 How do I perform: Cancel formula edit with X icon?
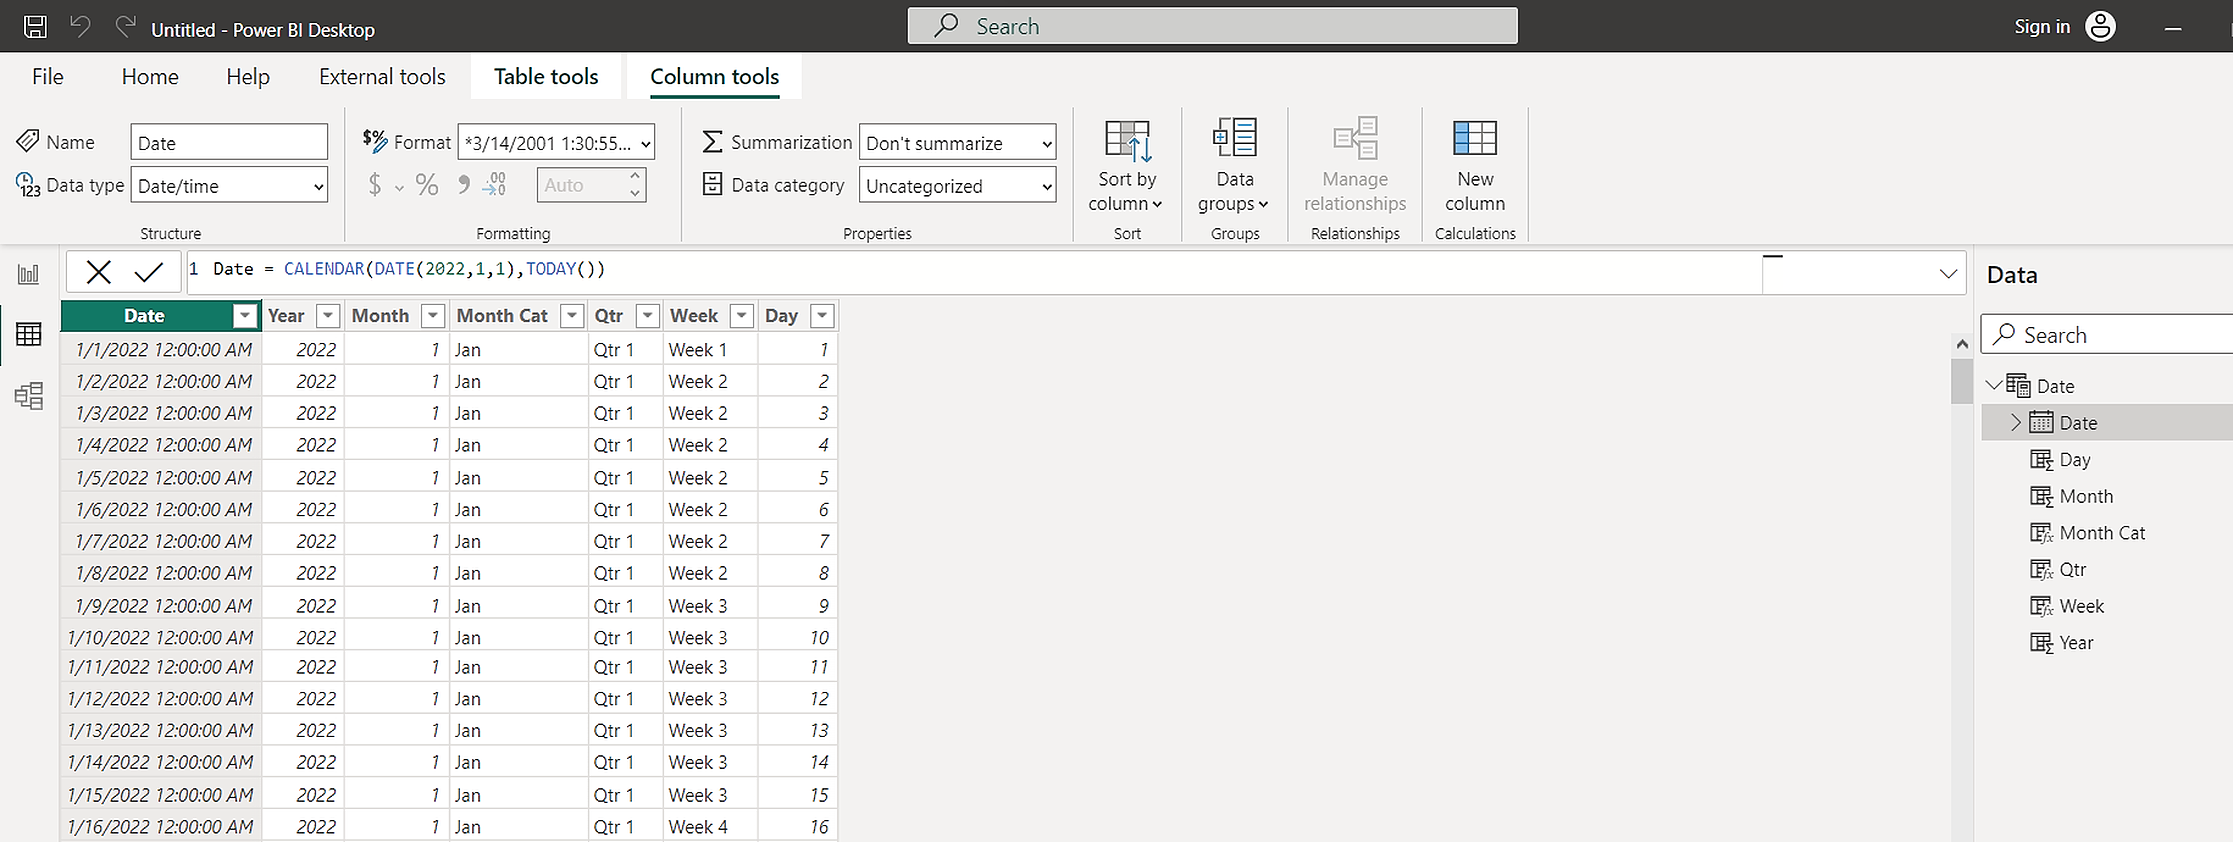[x=98, y=272]
